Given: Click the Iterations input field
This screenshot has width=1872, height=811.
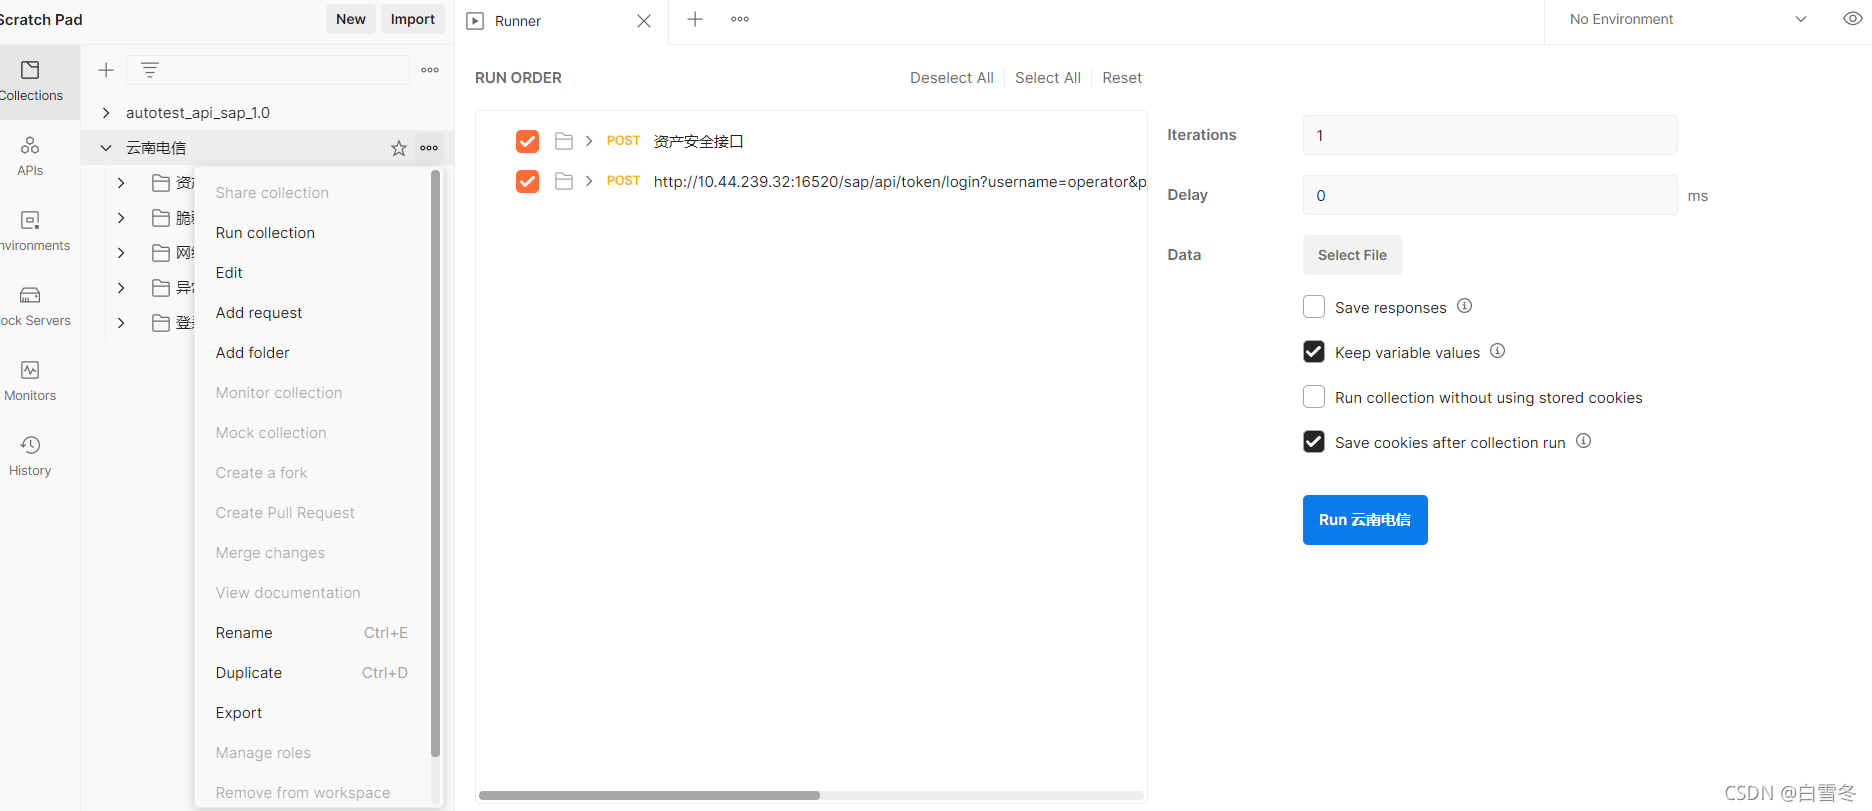Looking at the screenshot, I should coord(1490,135).
